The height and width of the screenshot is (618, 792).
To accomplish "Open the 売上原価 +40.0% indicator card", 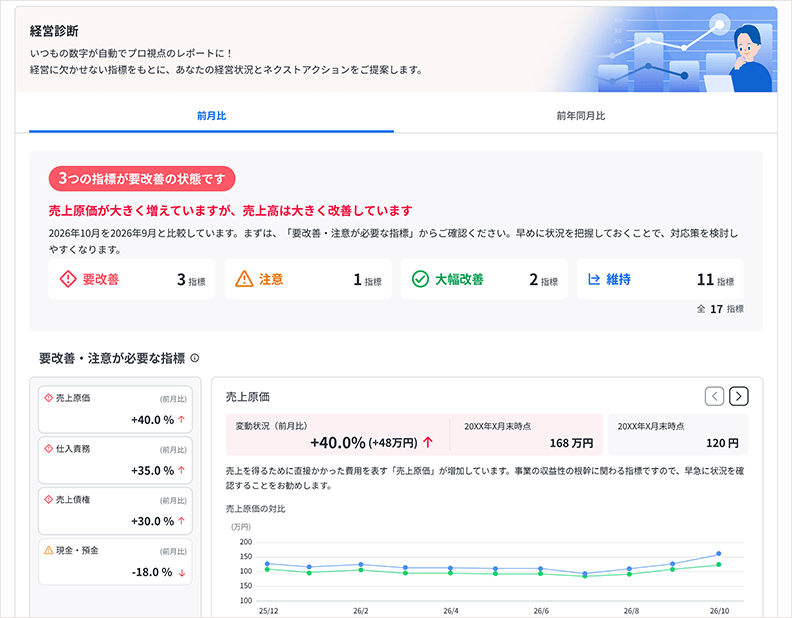I will (115, 409).
